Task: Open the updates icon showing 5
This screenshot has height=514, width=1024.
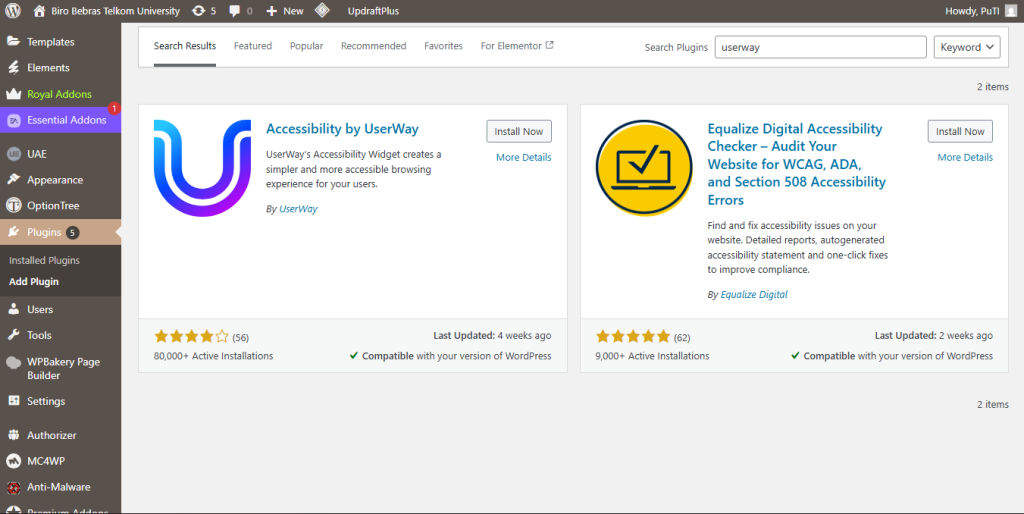Action: point(199,10)
